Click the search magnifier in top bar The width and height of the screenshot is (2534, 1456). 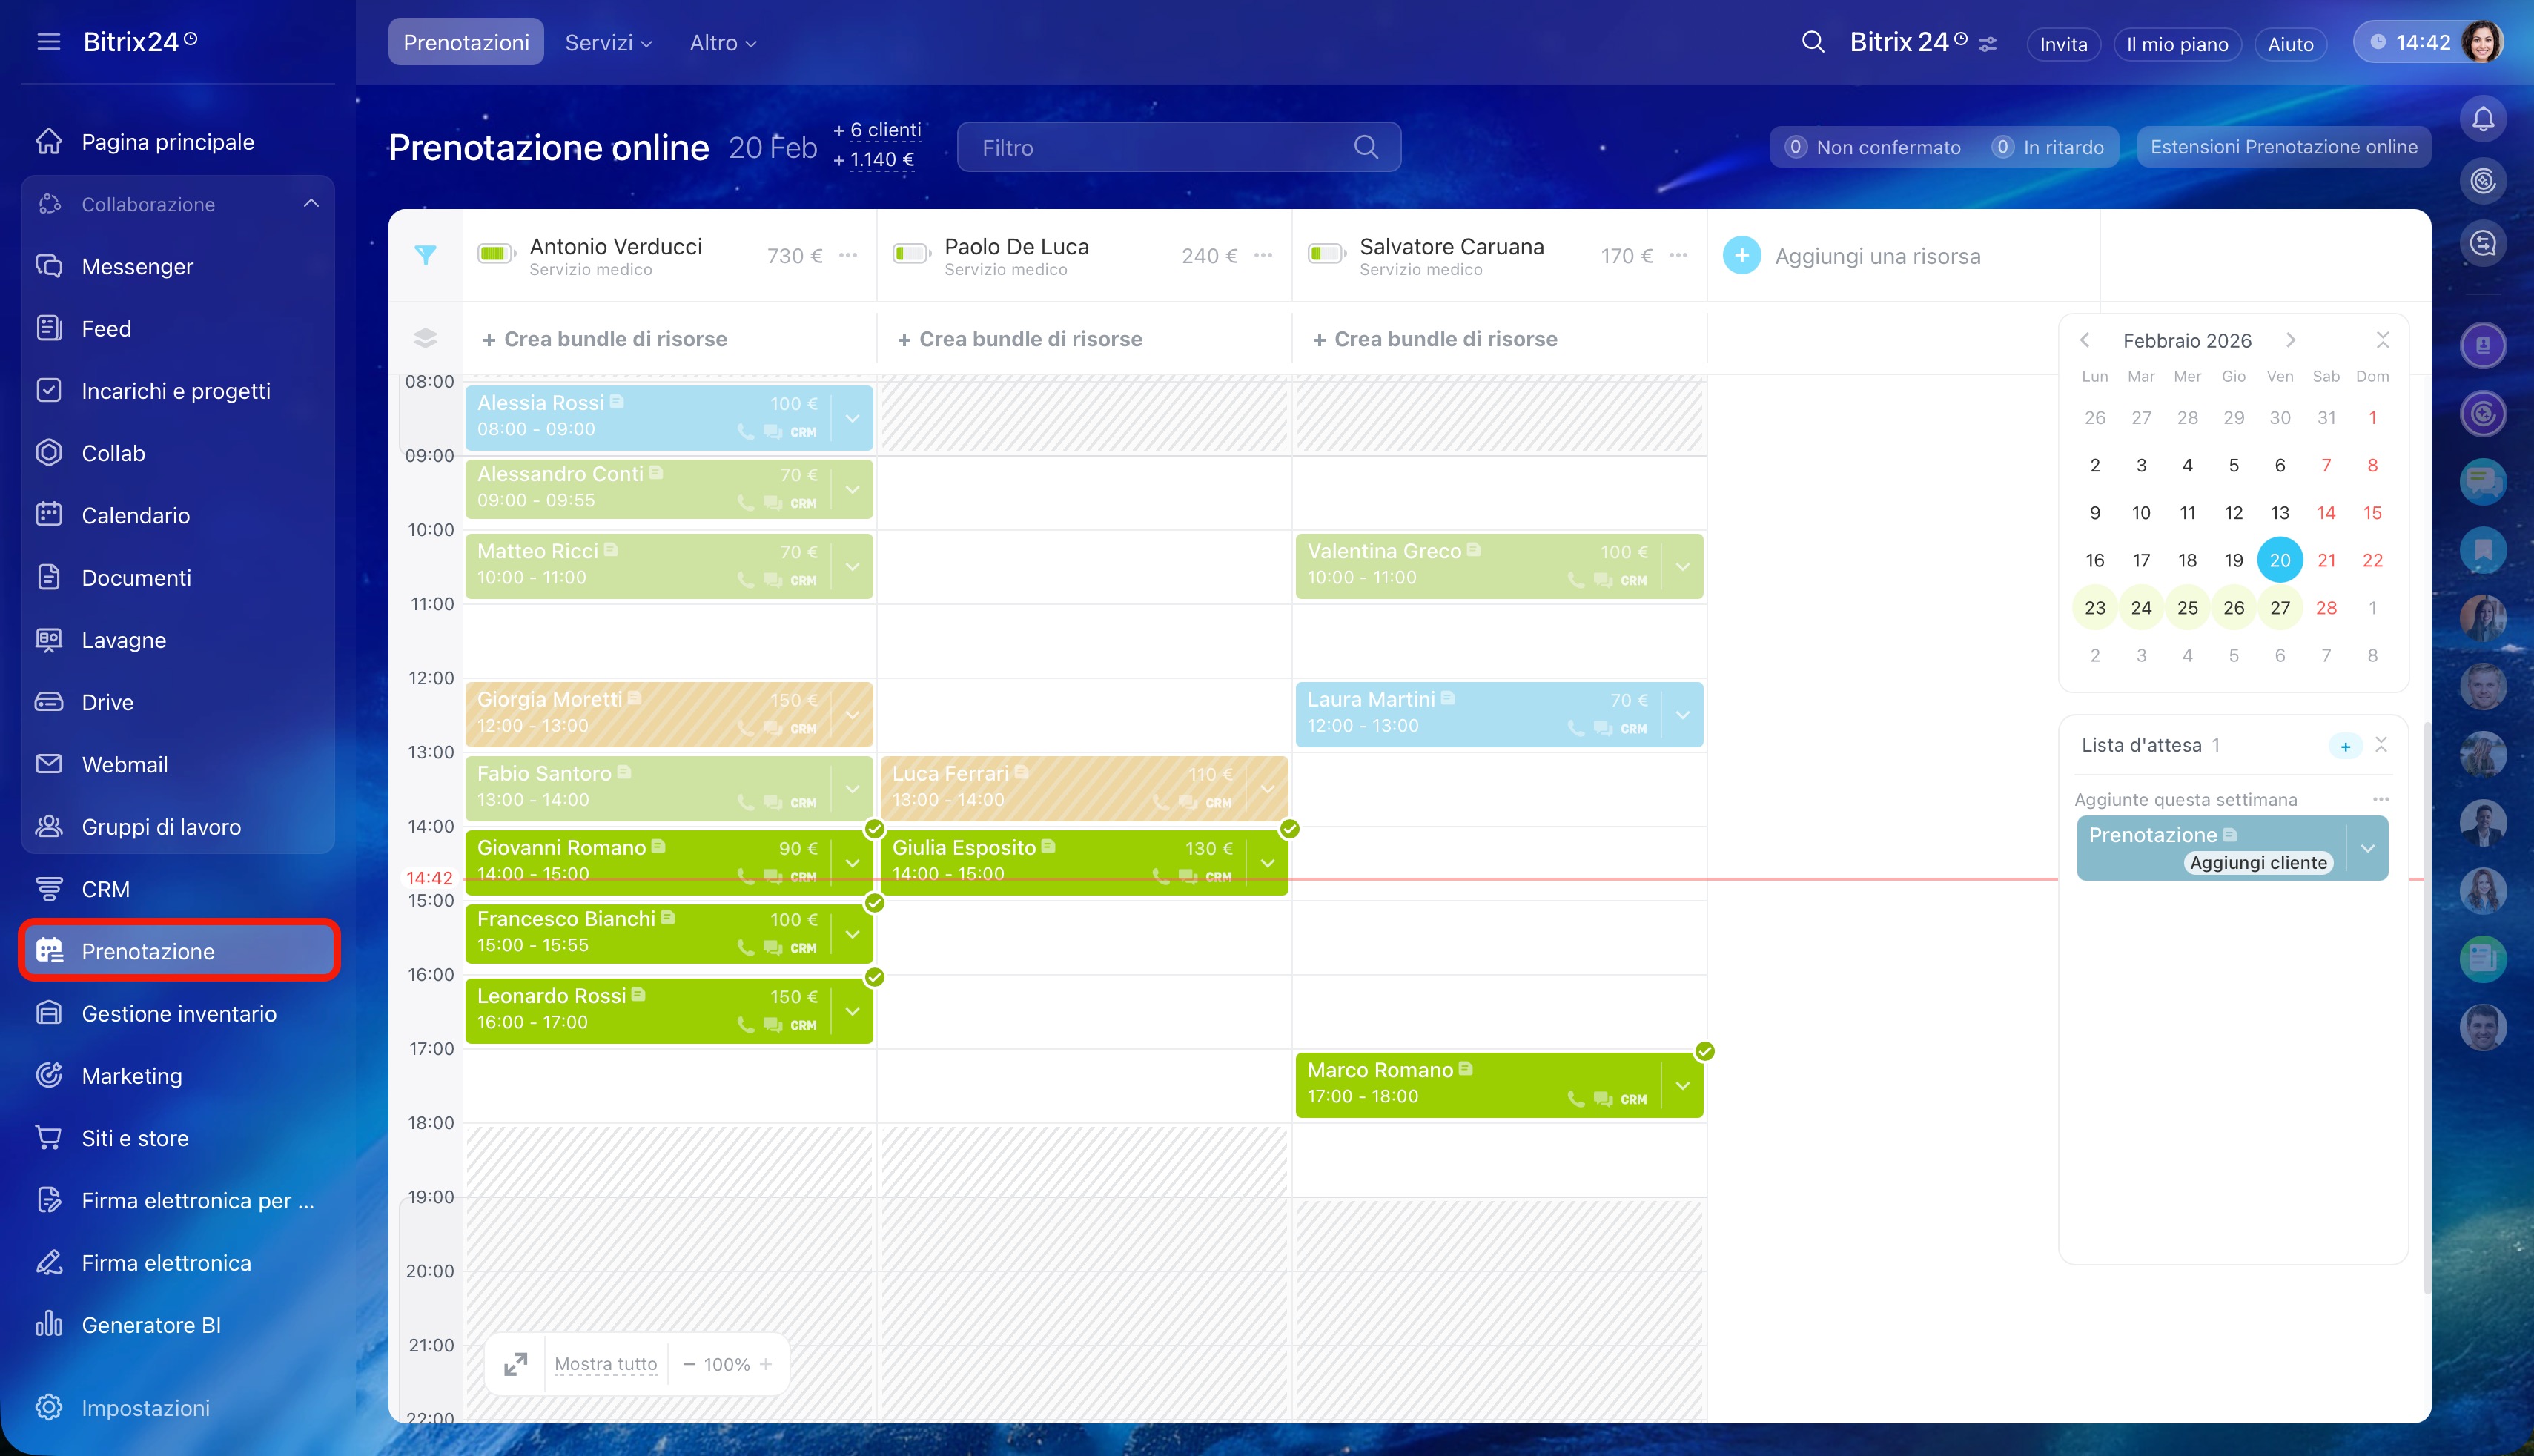1812,43
